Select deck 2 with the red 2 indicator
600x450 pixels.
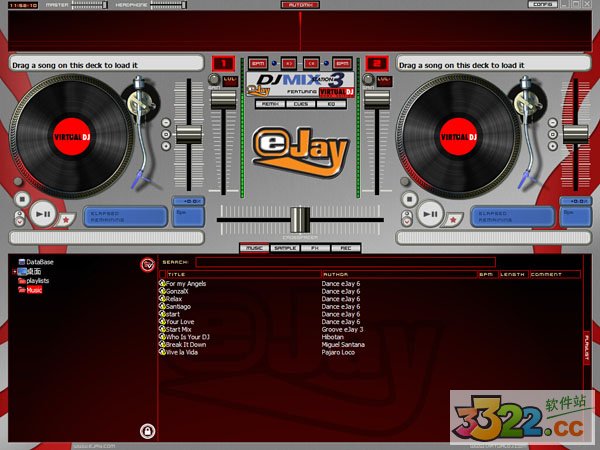coord(377,63)
